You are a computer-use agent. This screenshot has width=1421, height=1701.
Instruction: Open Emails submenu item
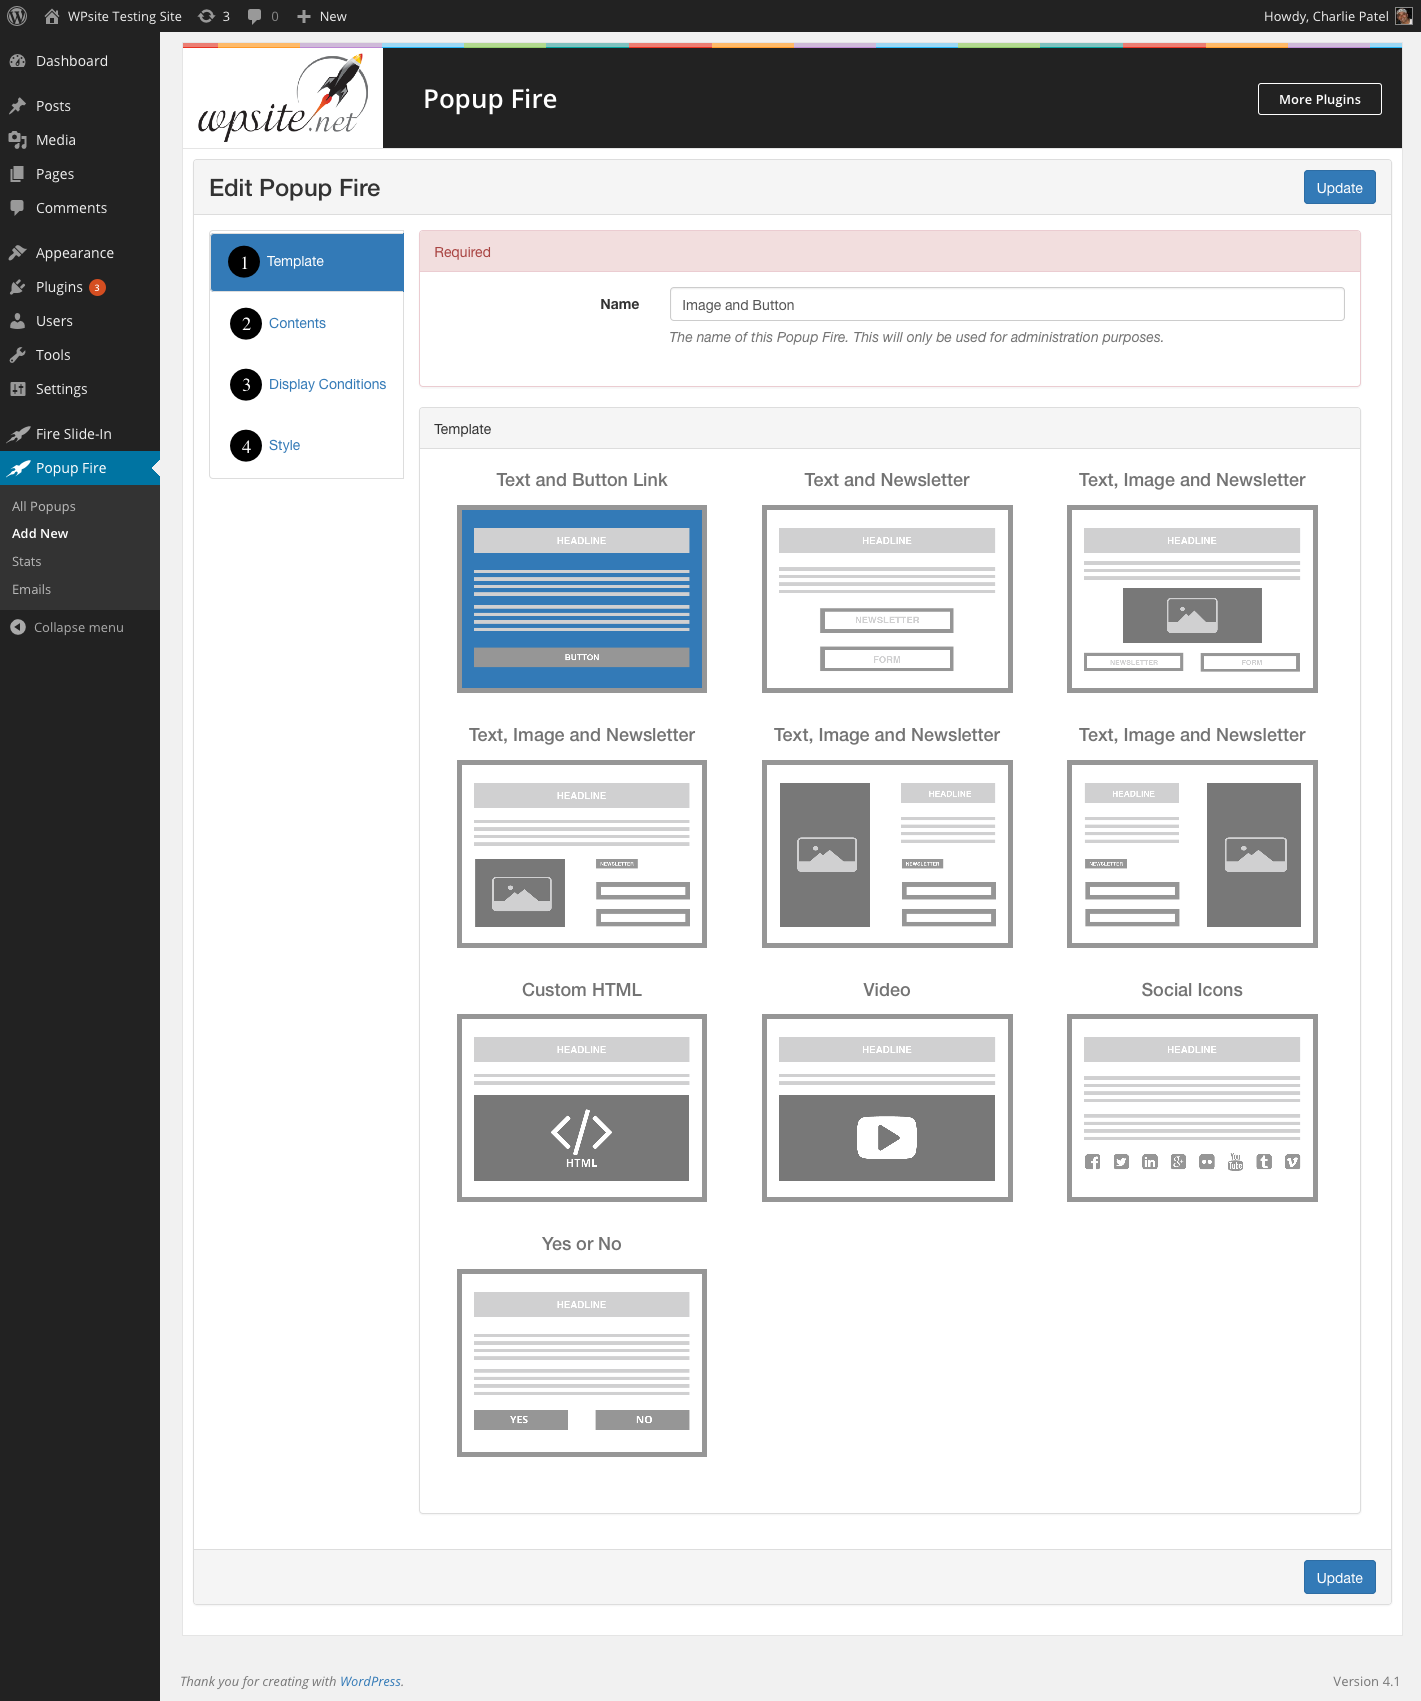[31, 590]
